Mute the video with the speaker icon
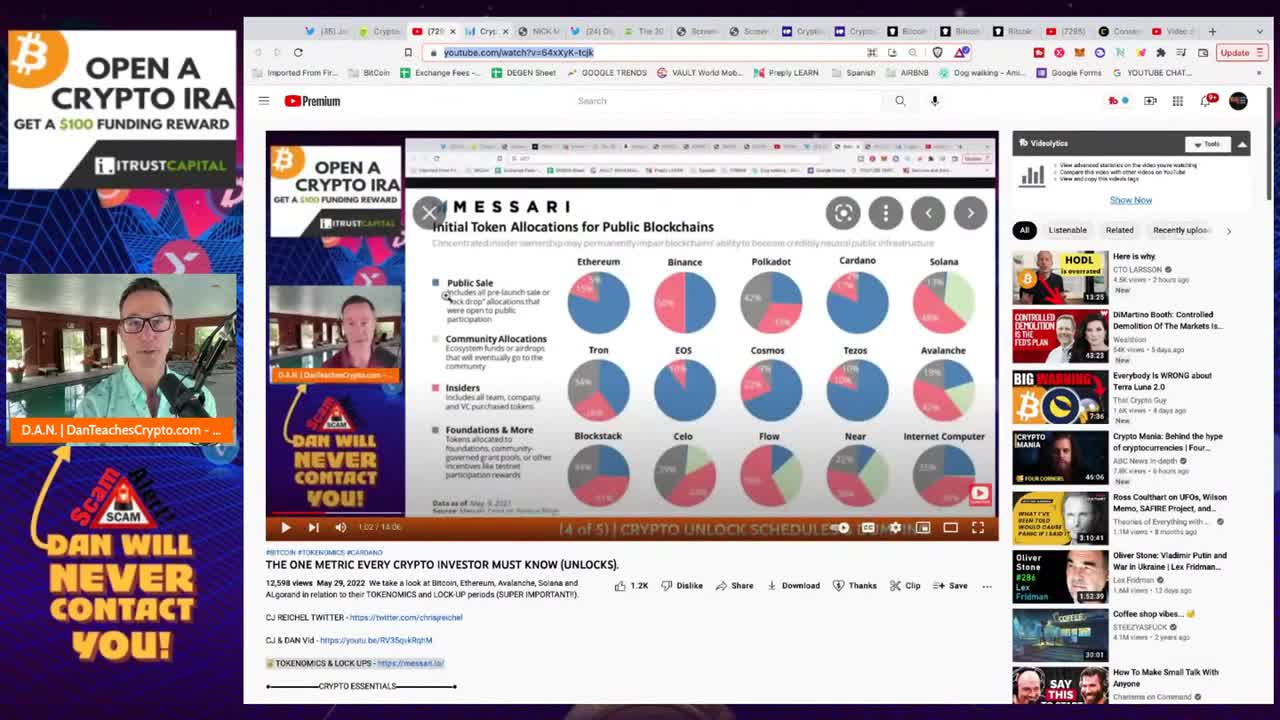 coord(340,527)
